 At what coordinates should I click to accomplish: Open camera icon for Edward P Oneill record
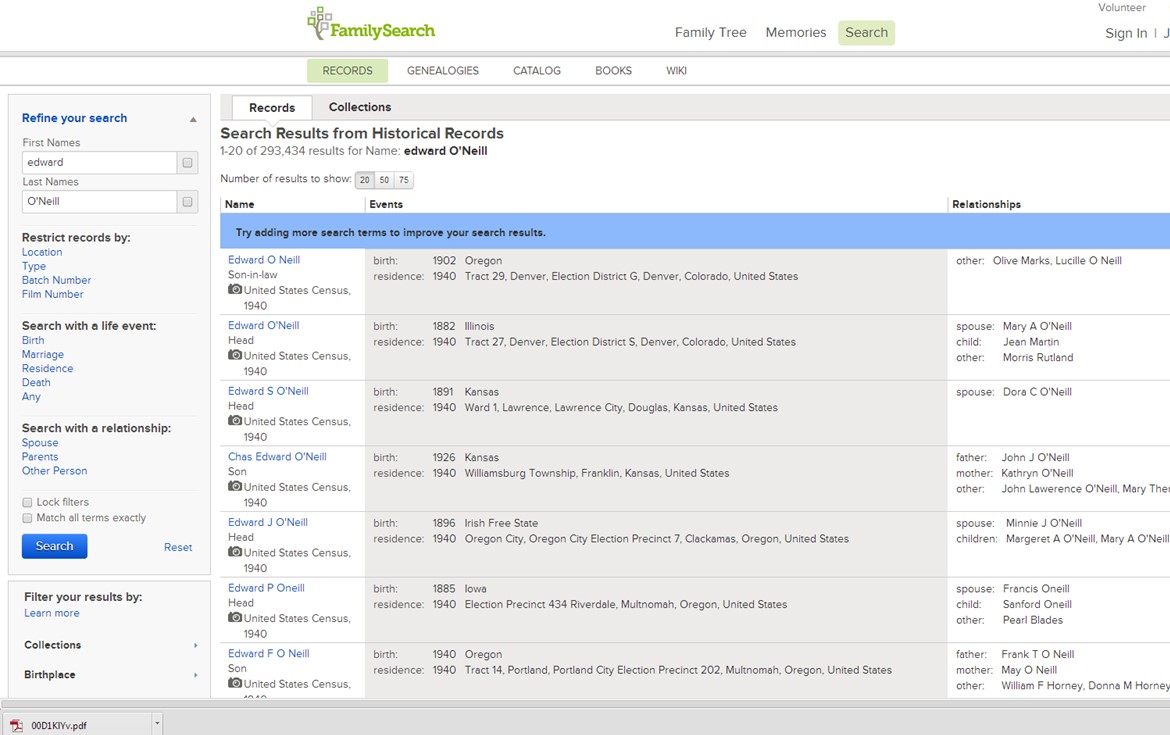[235, 618]
